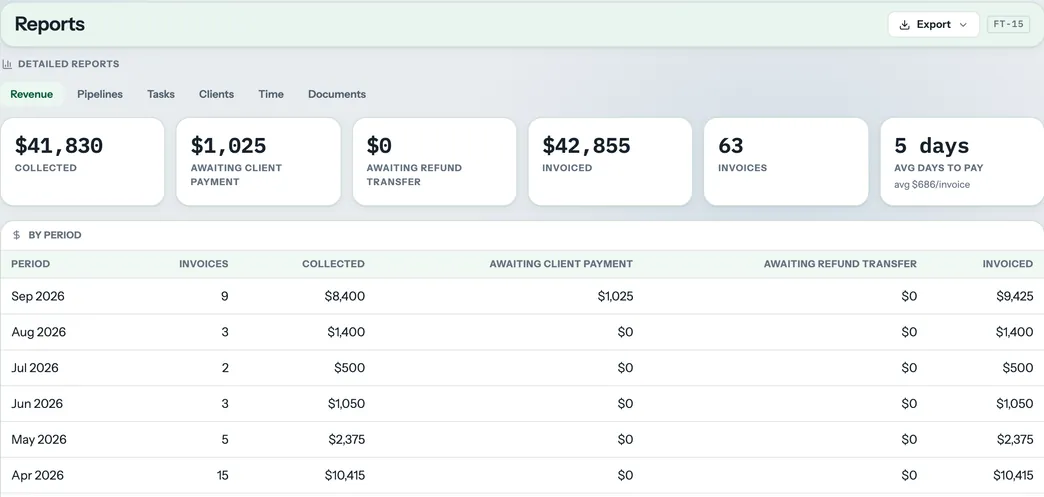Click the $1,025 Awaiting Client Payment card
Image resolution: width=1044 pixels, height=497 pixels.
(x=258, y=162)
